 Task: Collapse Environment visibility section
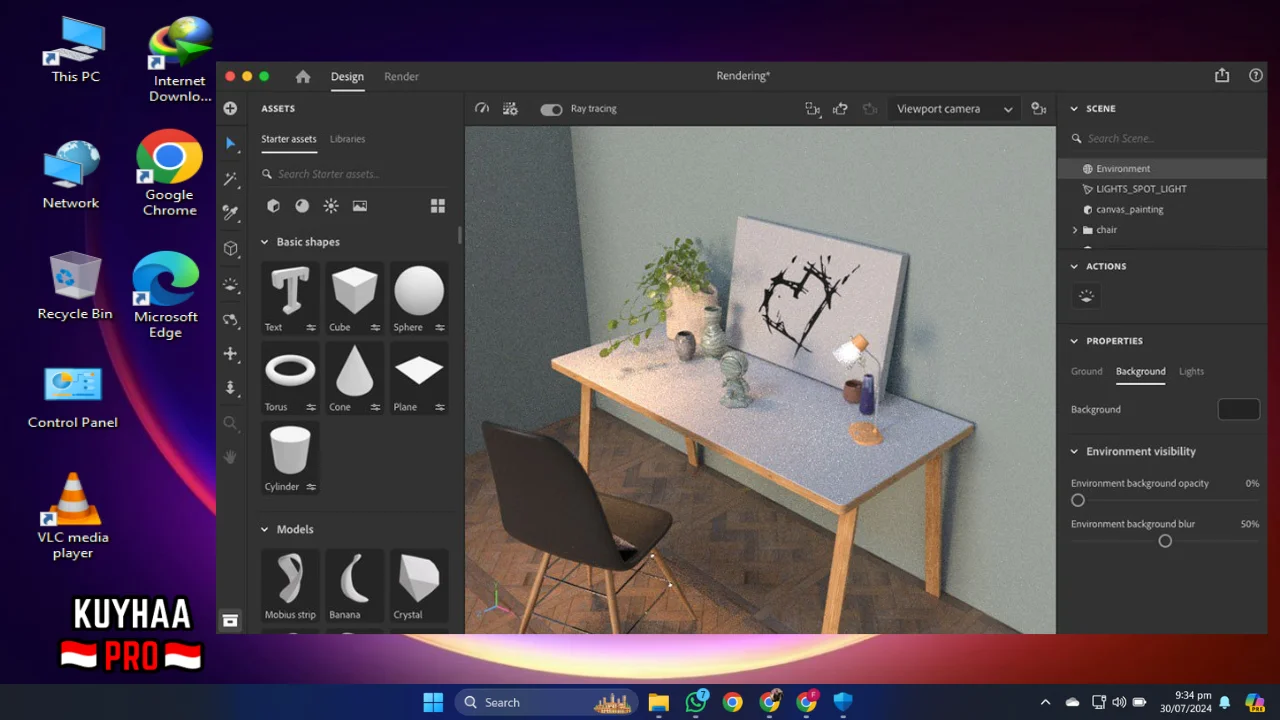[x=1075, y=451]
